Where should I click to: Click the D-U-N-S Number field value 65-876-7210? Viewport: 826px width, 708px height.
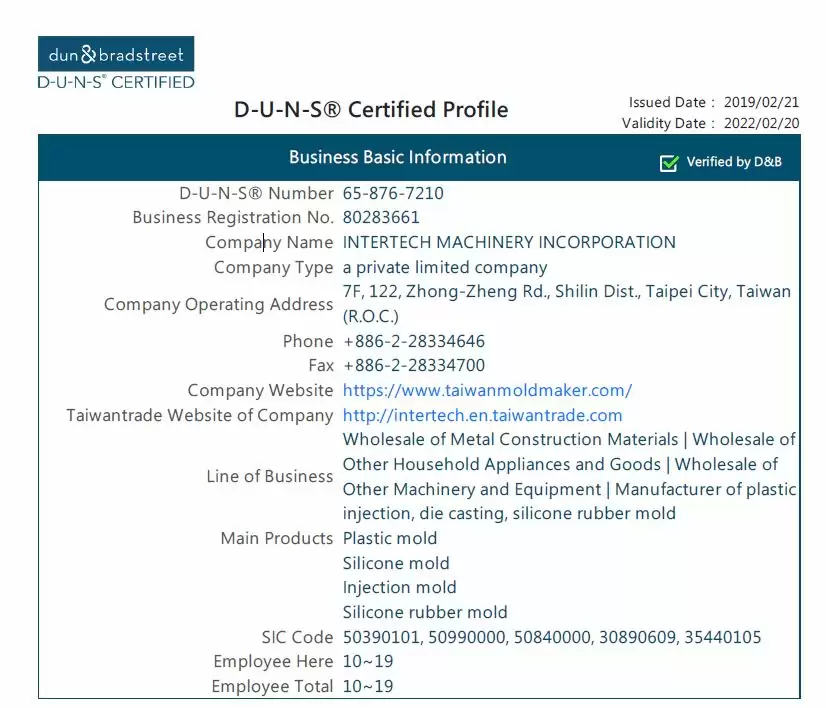point(393,193)
